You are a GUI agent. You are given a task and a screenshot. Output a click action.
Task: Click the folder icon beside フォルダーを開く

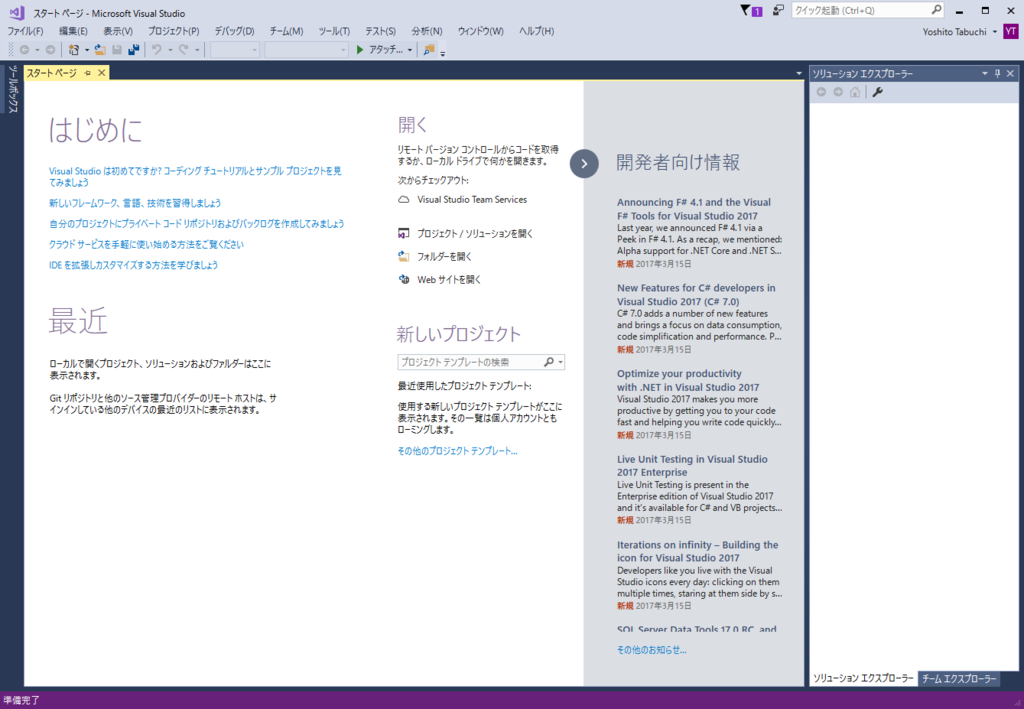[x=404, y=257]
